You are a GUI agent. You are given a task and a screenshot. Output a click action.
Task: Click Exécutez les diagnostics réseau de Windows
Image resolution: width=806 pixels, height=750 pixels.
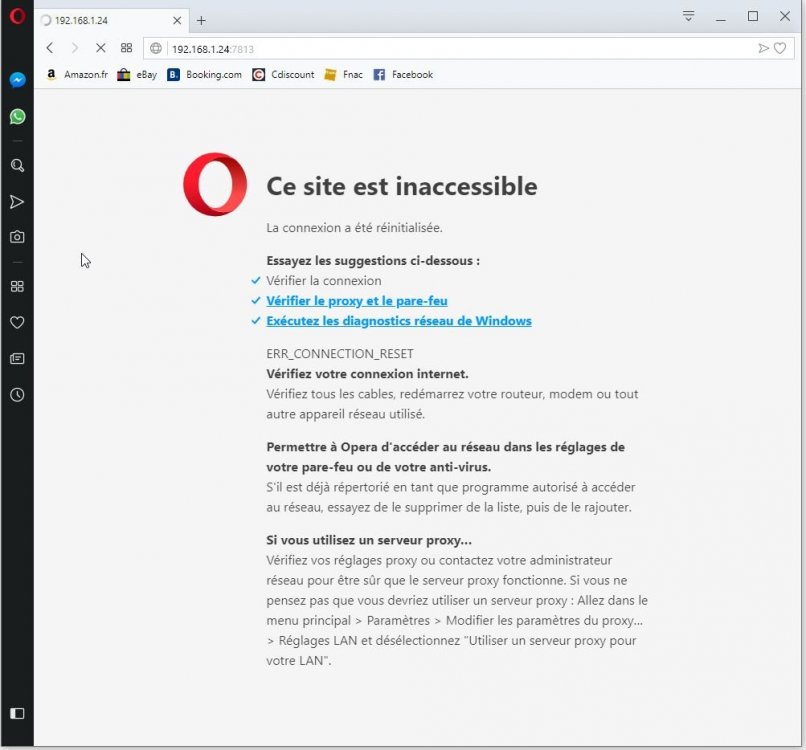pos(399,321)
